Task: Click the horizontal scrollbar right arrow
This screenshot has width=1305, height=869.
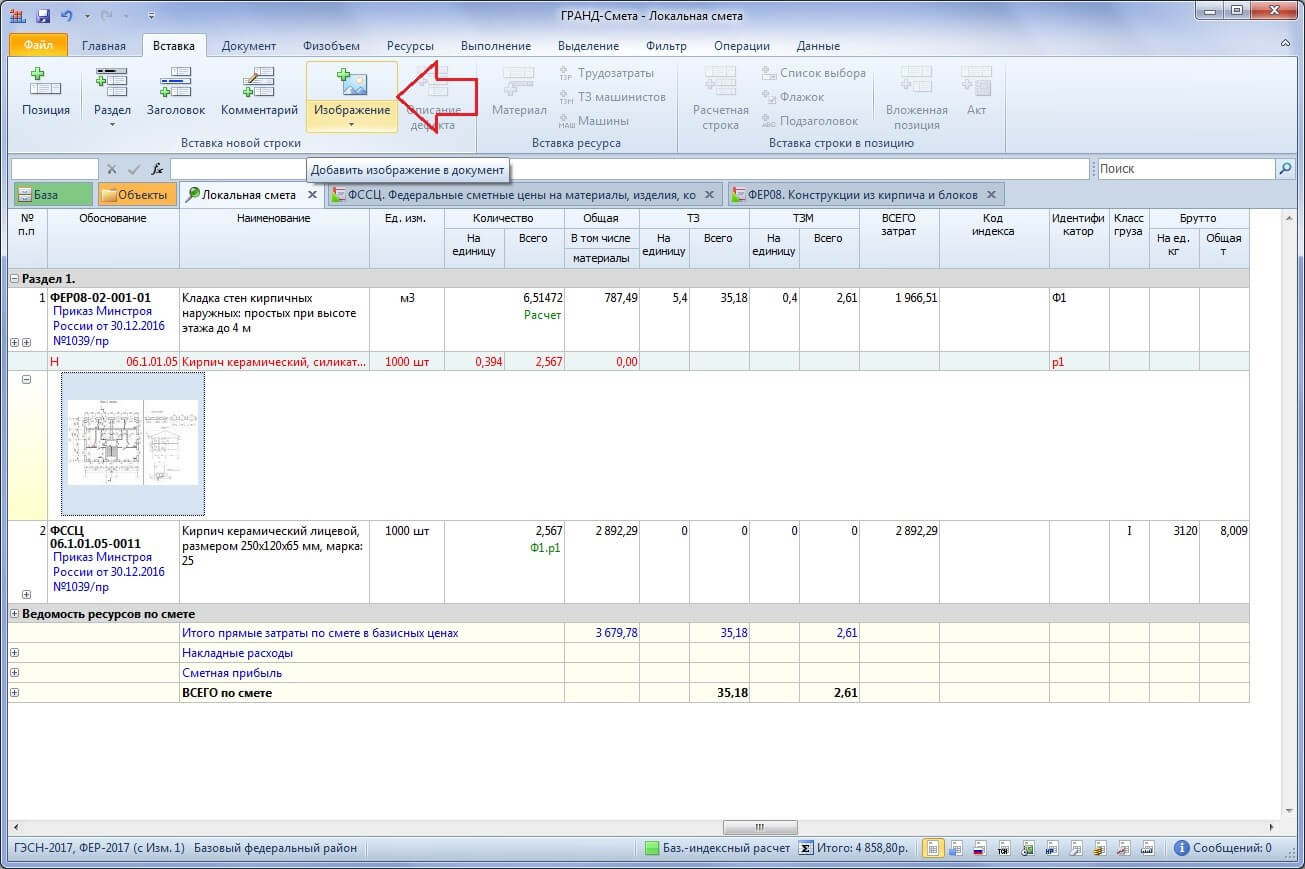Action: [1272, 827]
